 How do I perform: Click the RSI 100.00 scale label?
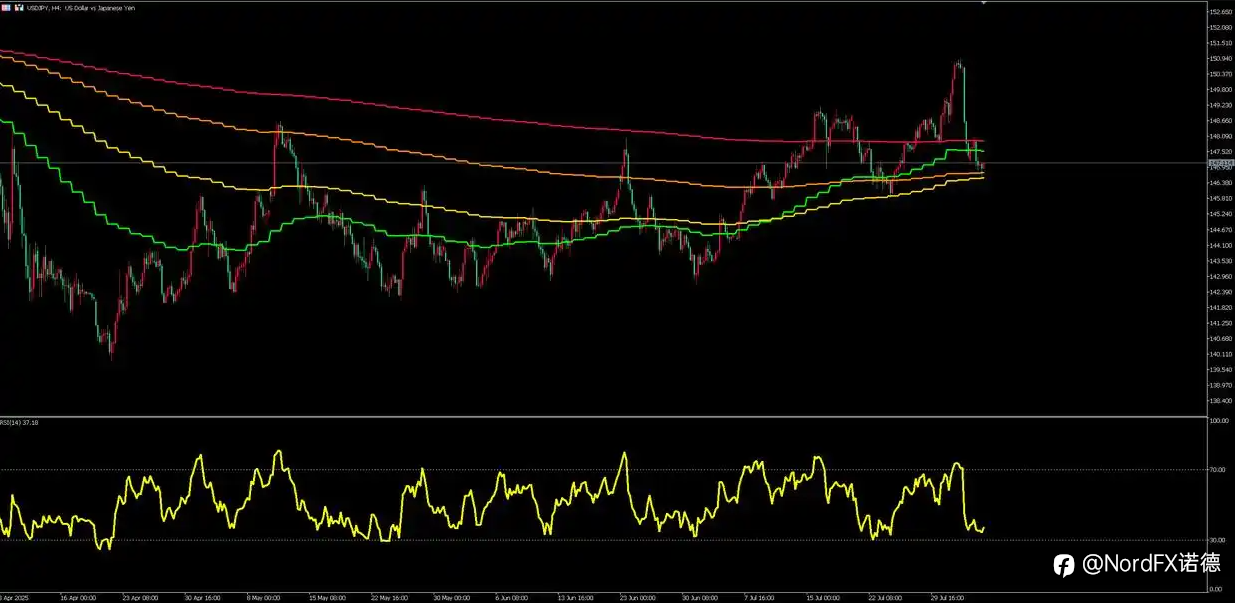tap(1219, 421)
